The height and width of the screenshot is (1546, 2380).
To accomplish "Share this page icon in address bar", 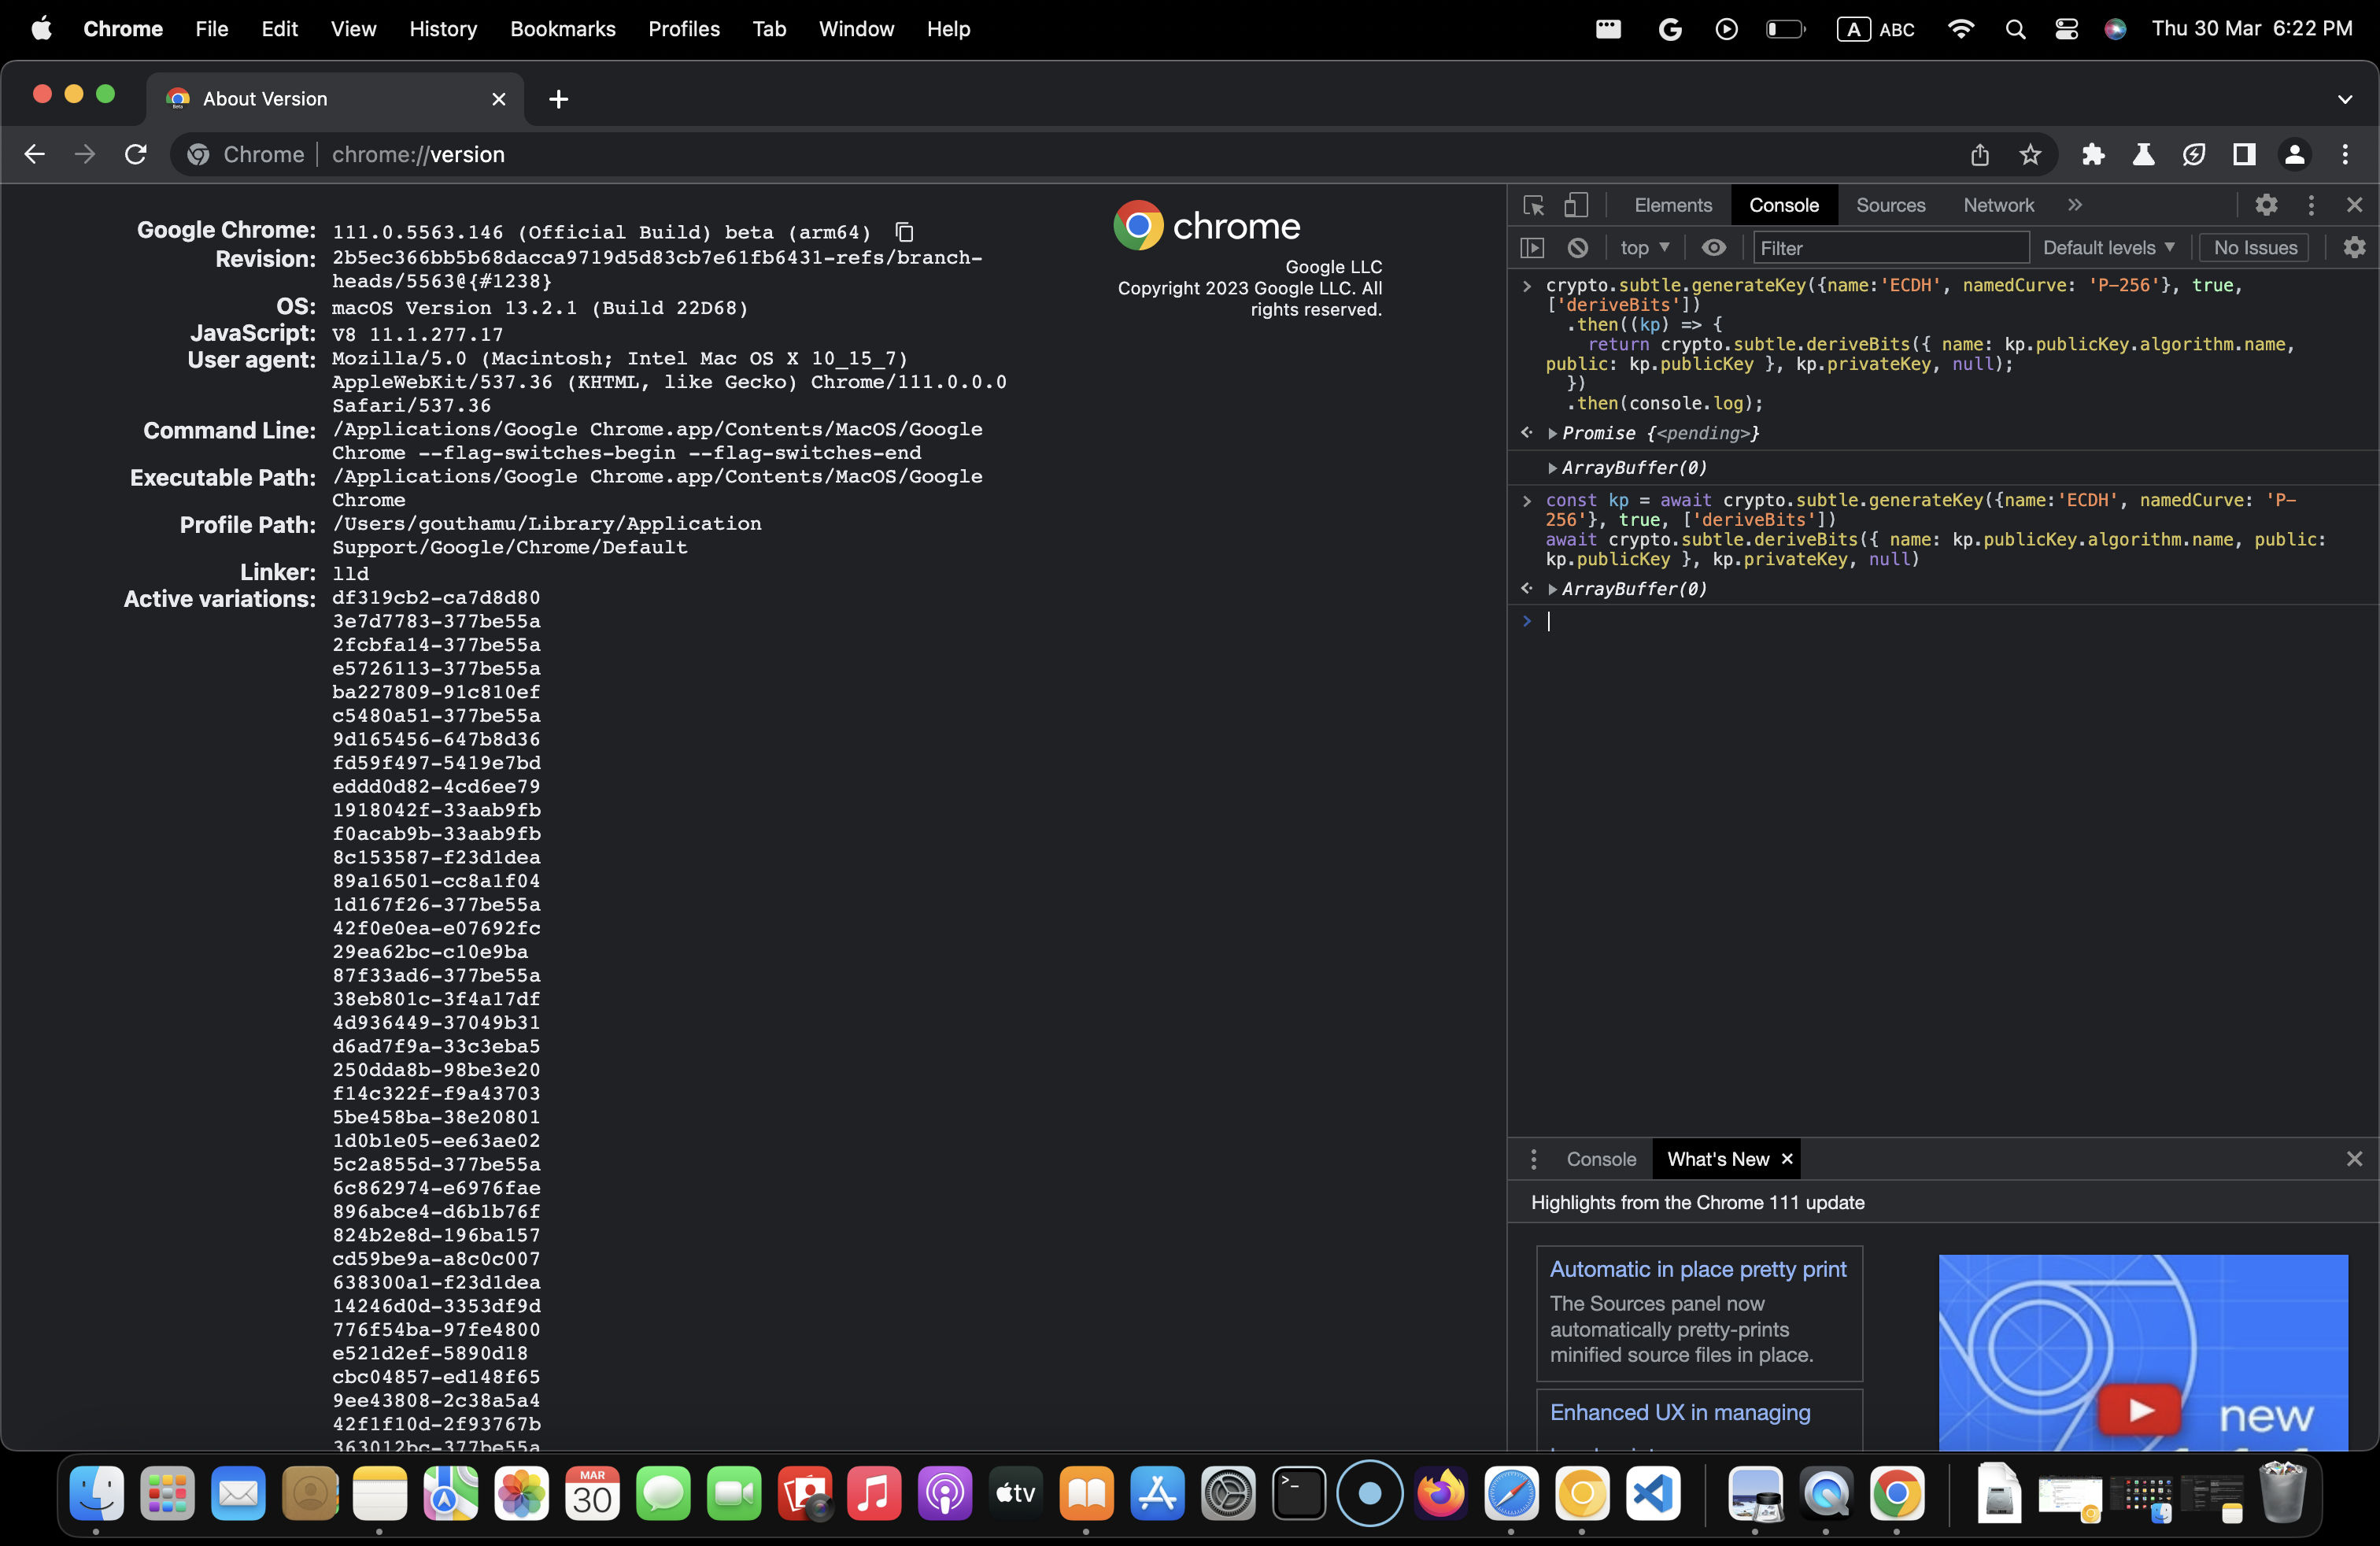I will [x=1980, y=154].
